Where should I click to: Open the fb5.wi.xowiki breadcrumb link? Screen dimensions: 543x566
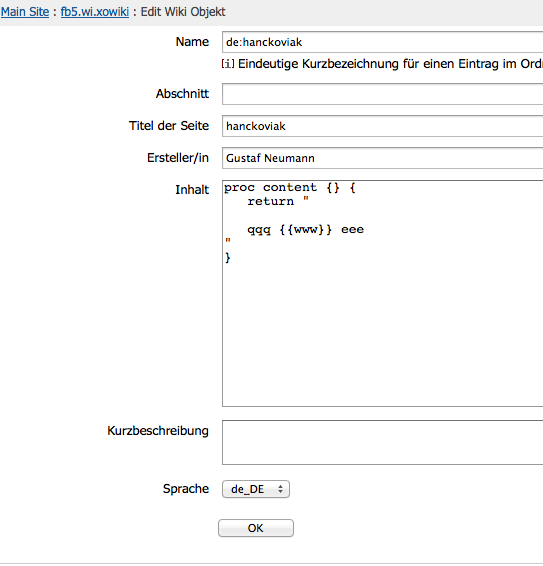pyautogui.click(x=95, y=12)
